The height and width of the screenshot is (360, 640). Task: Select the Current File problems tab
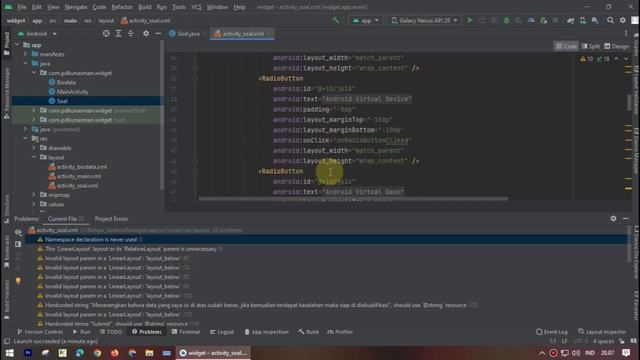click(x=65, y=219)
